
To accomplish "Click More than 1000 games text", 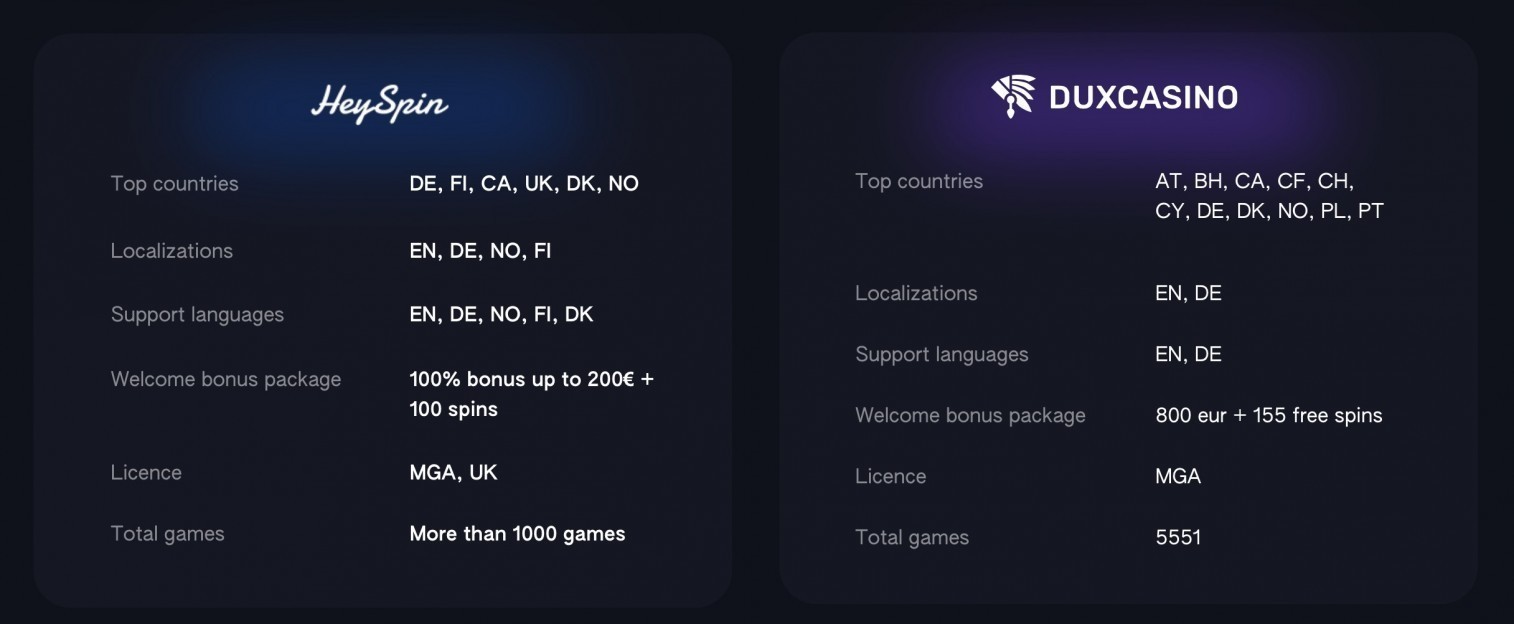I will click(x=517, y=534).
